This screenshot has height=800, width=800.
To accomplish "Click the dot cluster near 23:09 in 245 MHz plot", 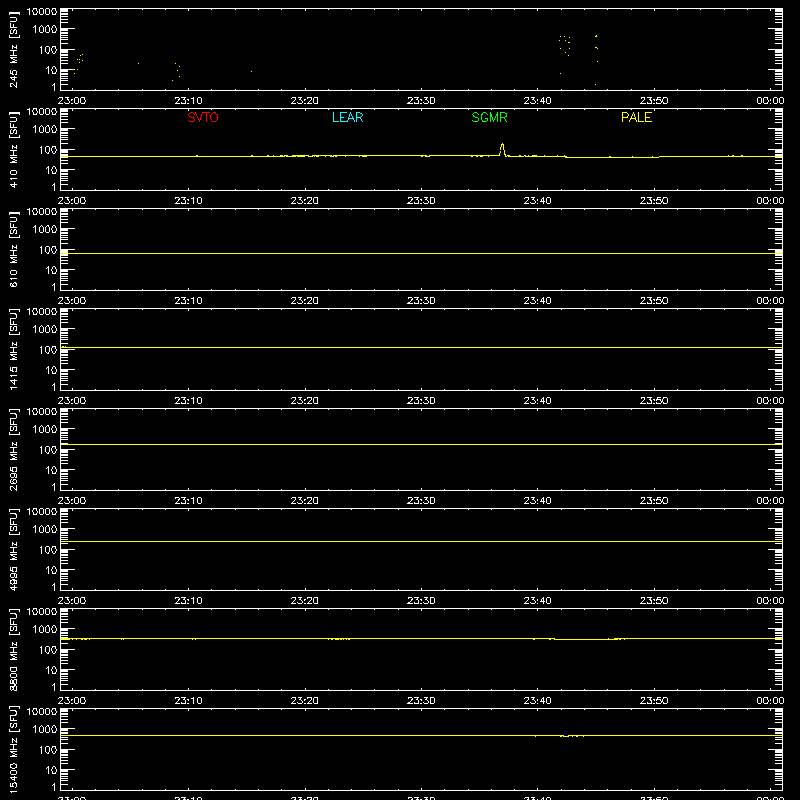I will point(177,71).
